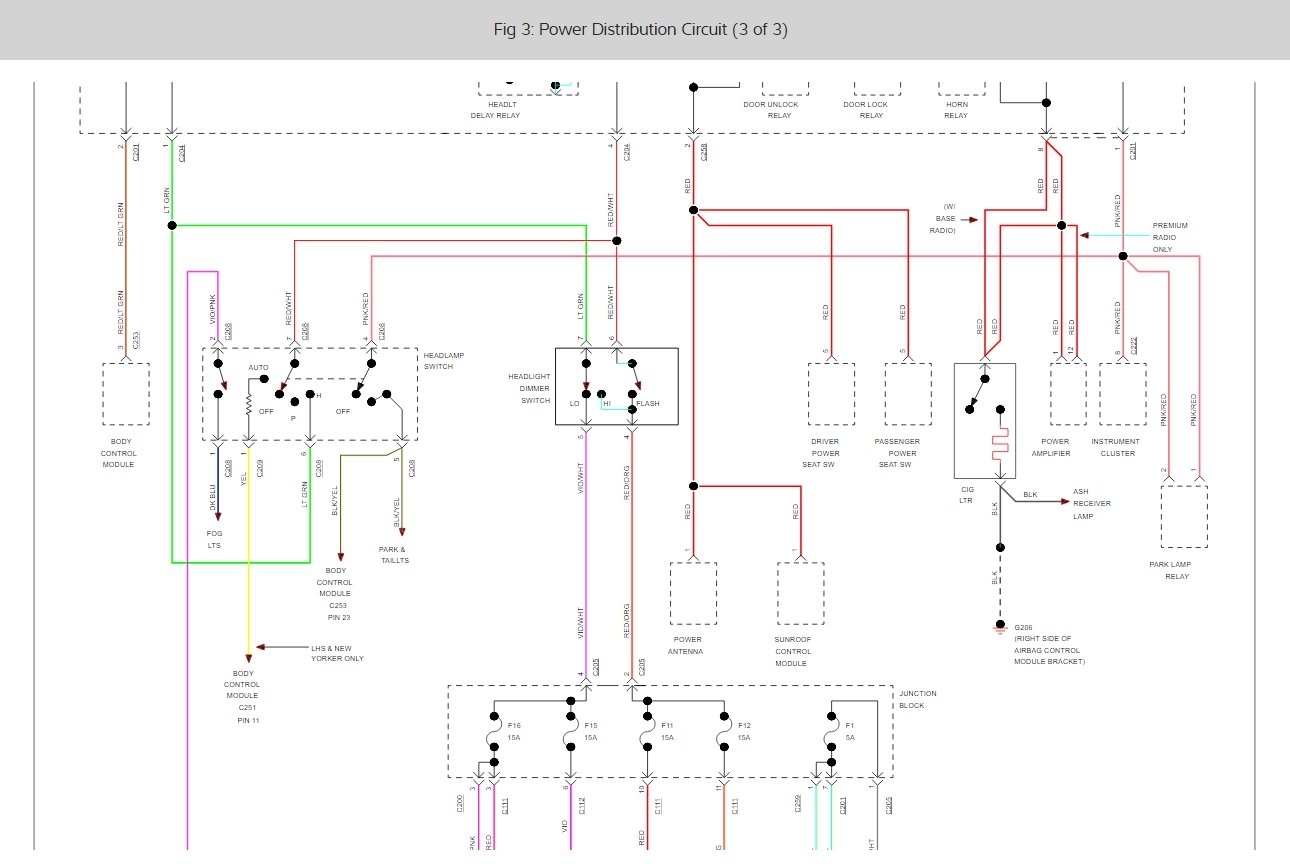Click the "Fig 3: Power Distribution Circuit" title

click(641, 29)
